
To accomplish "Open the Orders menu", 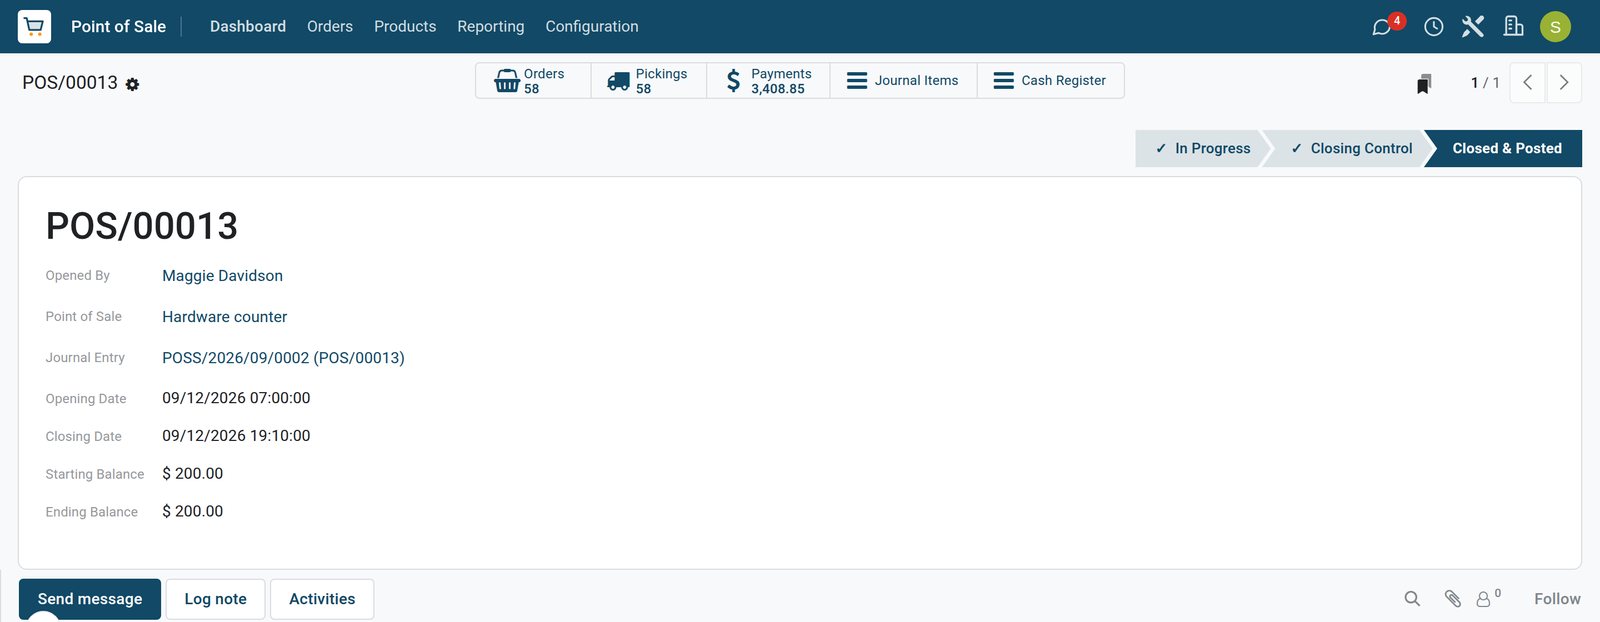I will pos(330,27).
